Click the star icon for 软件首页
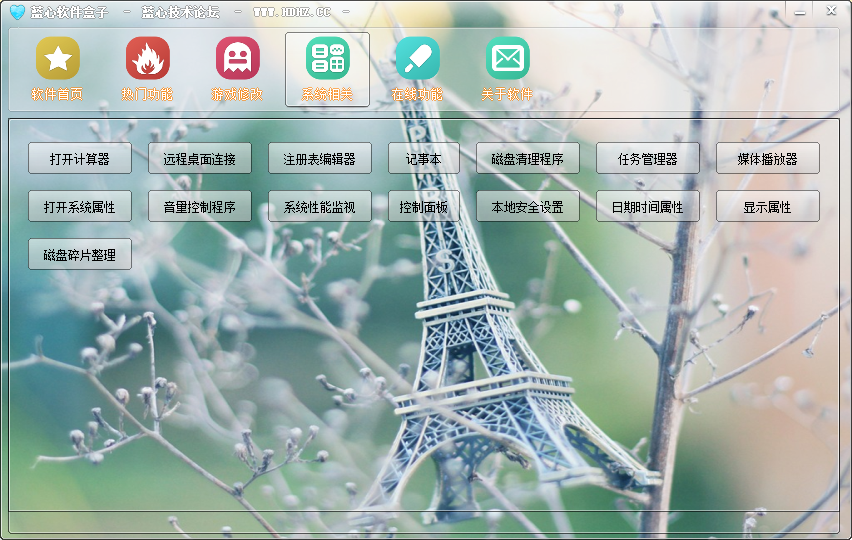Image resolution: width=852 pixels, height=540 pixels. (x=58, y=59)
